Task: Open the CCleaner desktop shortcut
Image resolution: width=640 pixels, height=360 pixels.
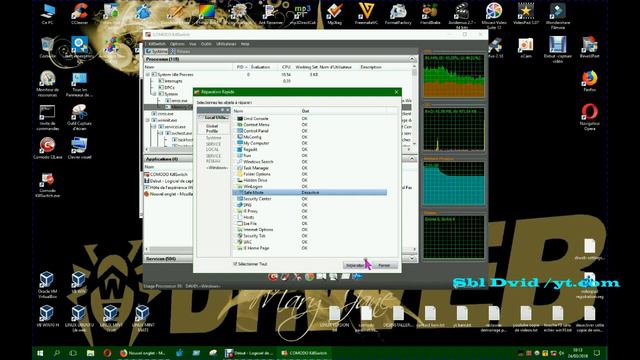Action: (x=79, y=14)
